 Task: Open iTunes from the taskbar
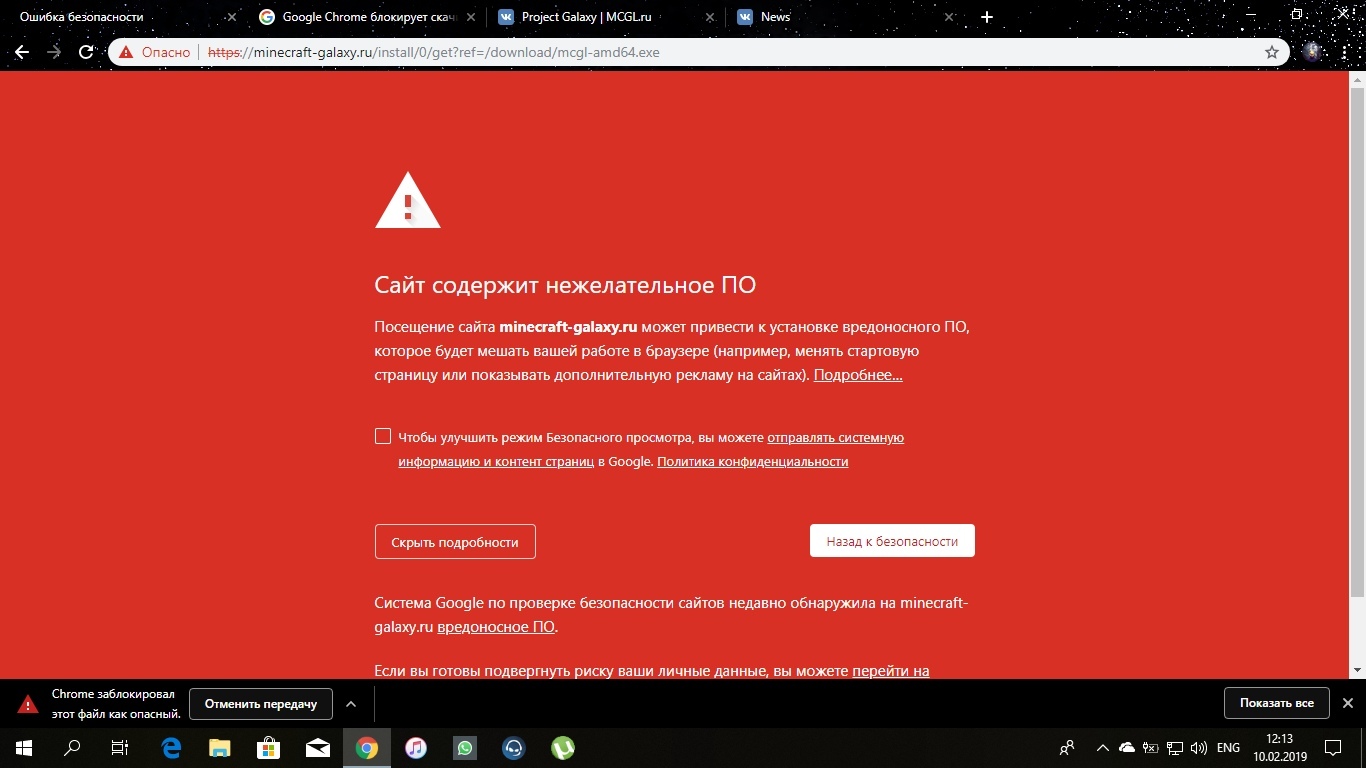[x=416, y=747]
